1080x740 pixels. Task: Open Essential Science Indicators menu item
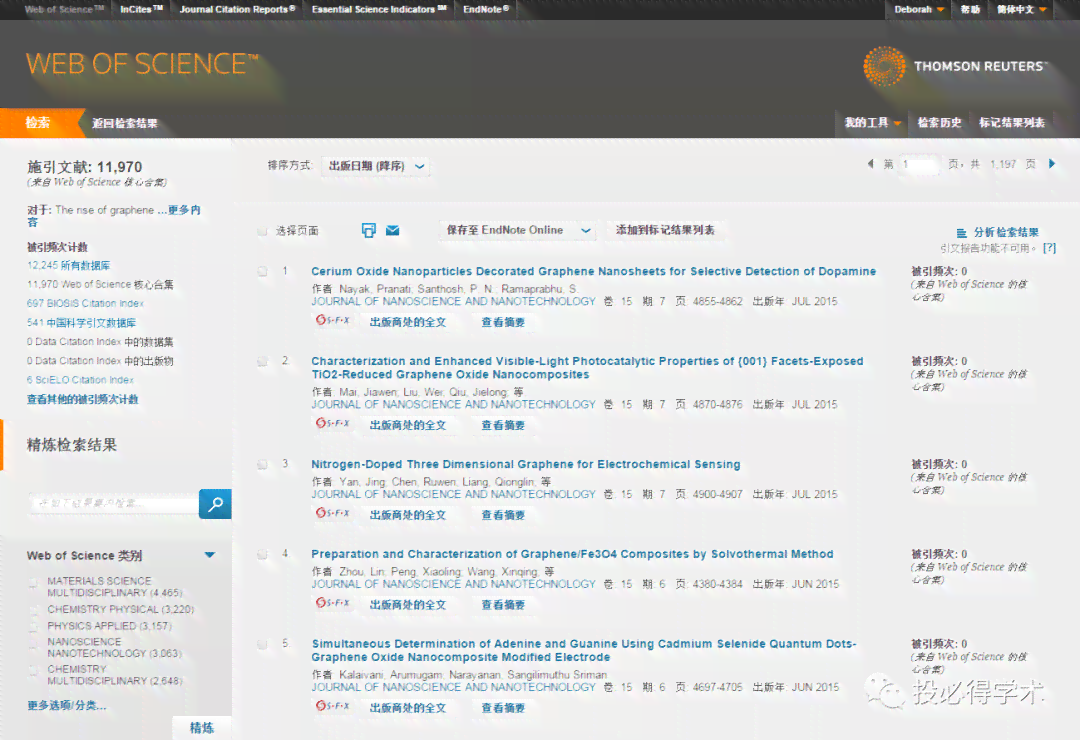tap(380, 10)
